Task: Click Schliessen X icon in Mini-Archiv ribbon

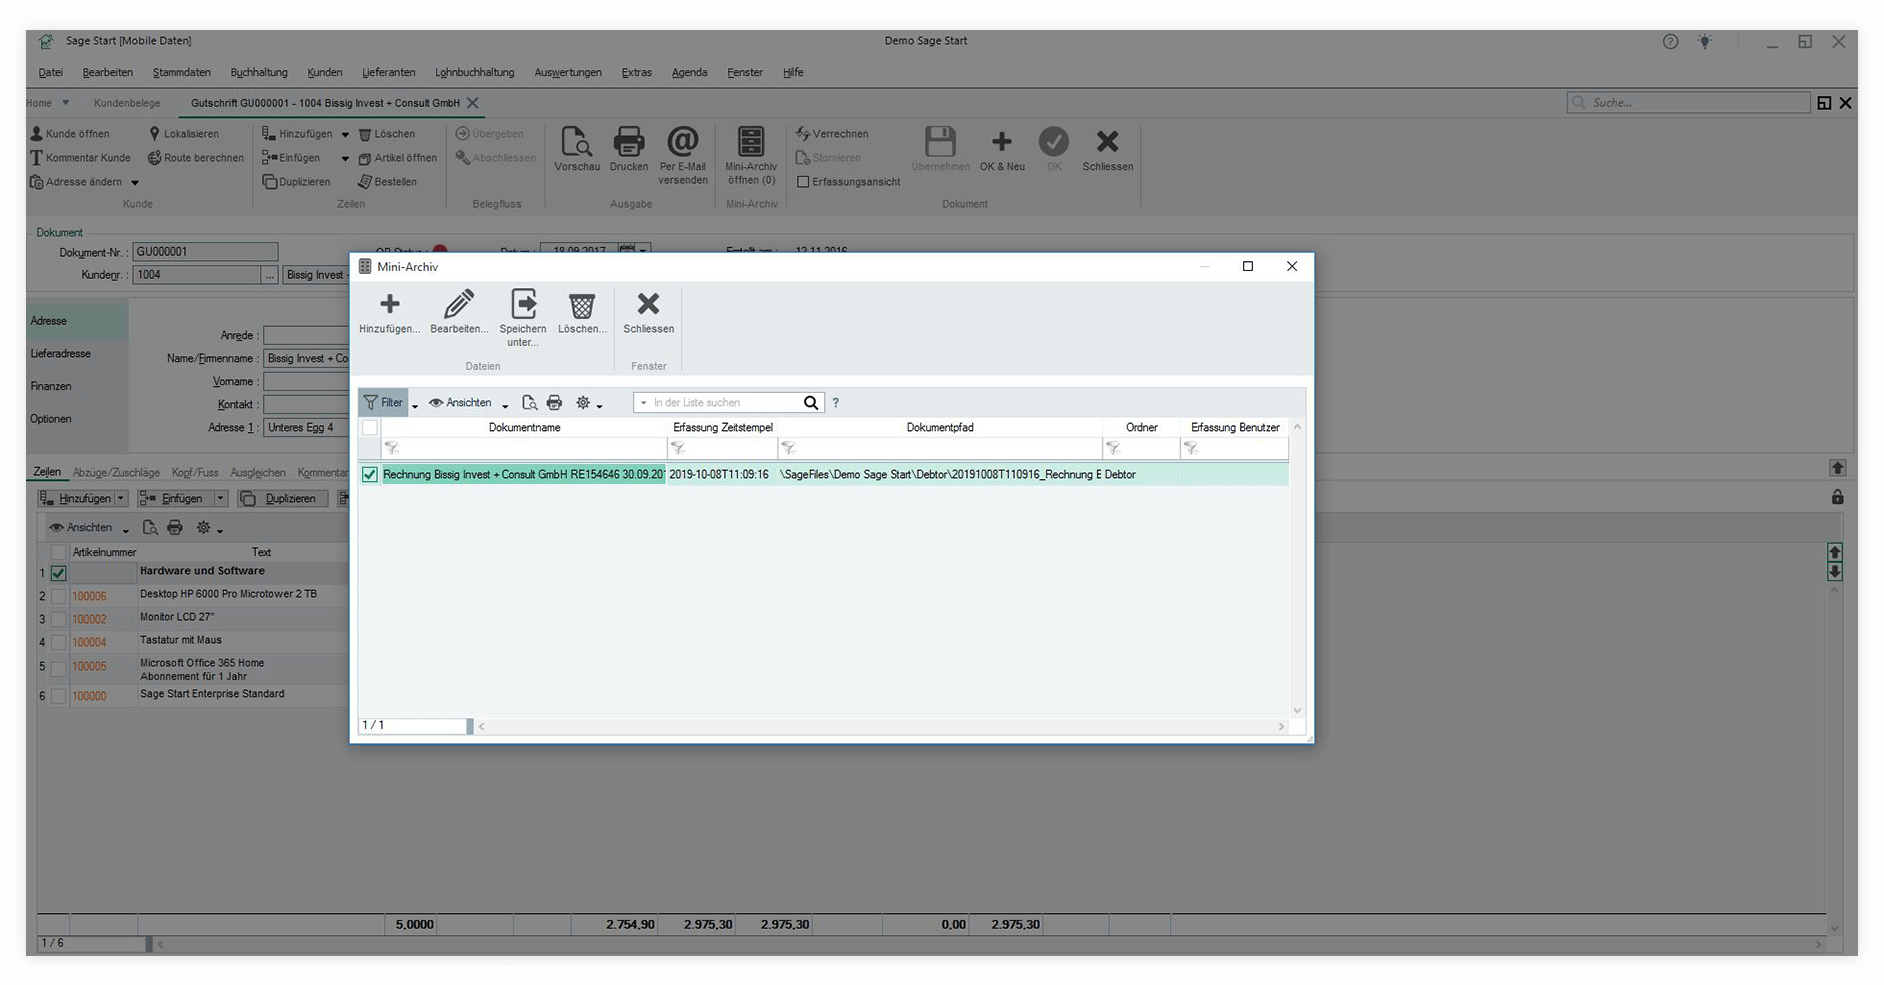Action: [648, 303]
